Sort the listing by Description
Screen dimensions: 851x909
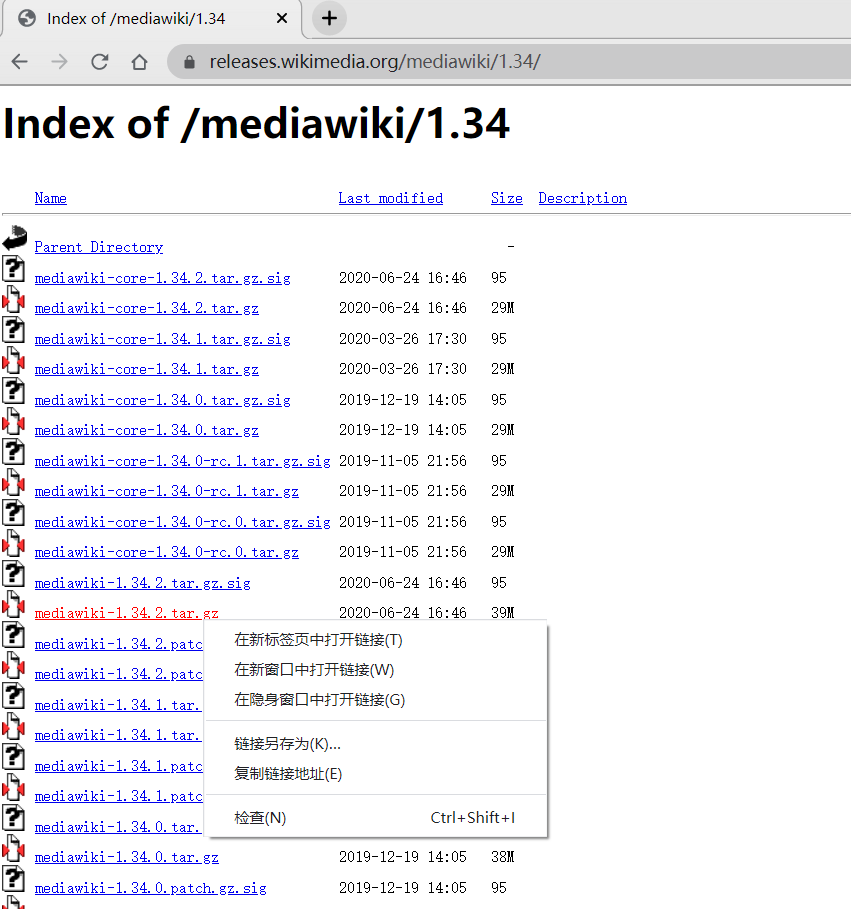583,198
